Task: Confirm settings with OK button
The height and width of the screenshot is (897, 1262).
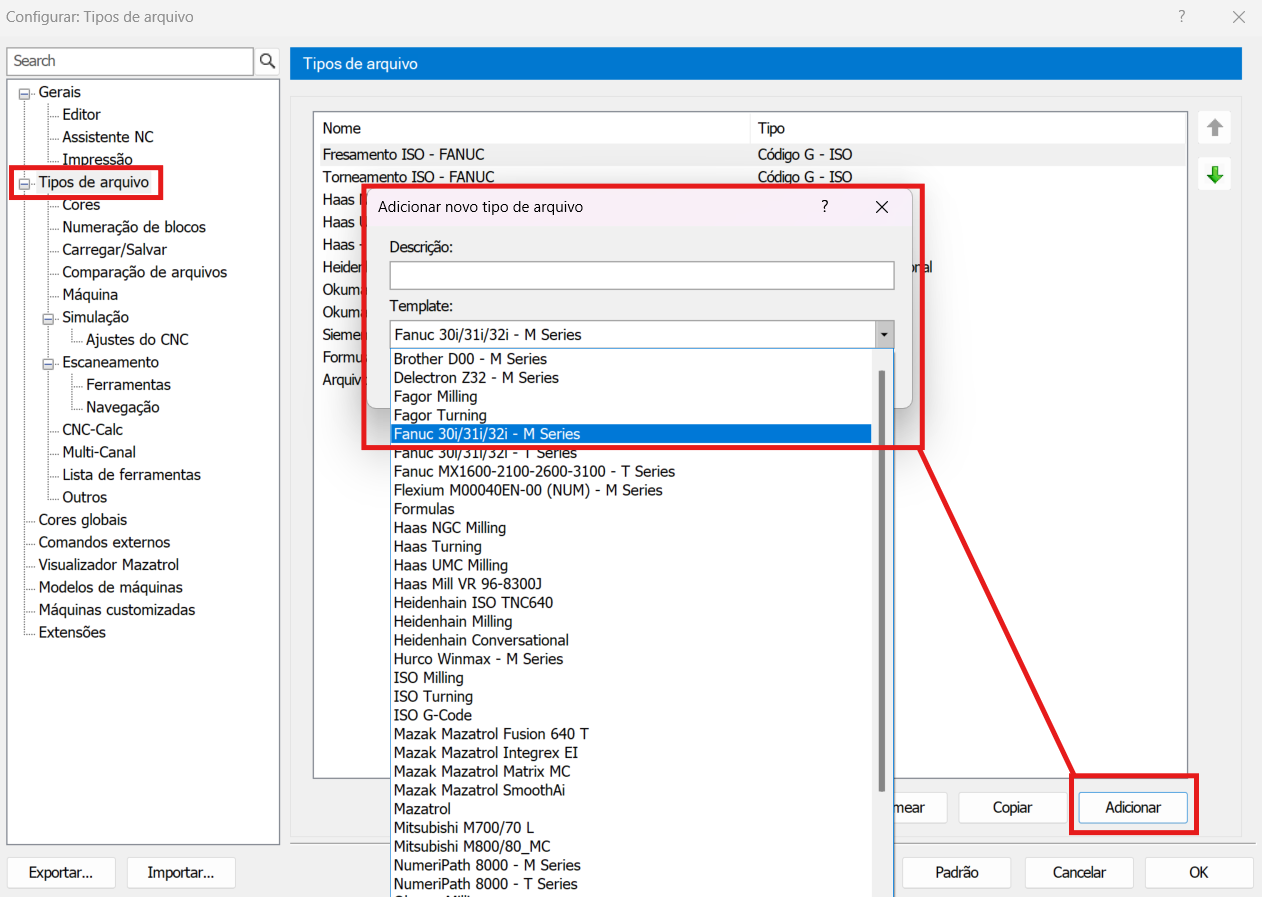Action: pyautogui.click(x=1199, y=872)
